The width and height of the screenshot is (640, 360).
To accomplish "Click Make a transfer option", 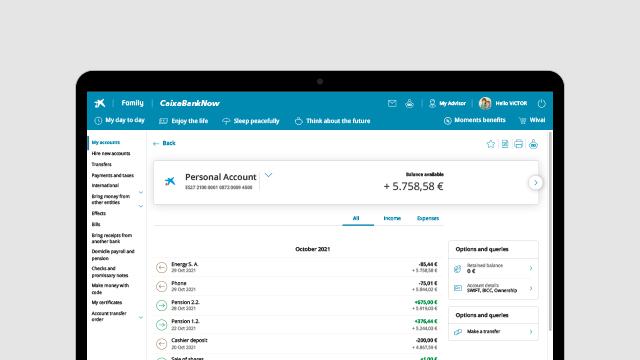I will tap(493, 332).
